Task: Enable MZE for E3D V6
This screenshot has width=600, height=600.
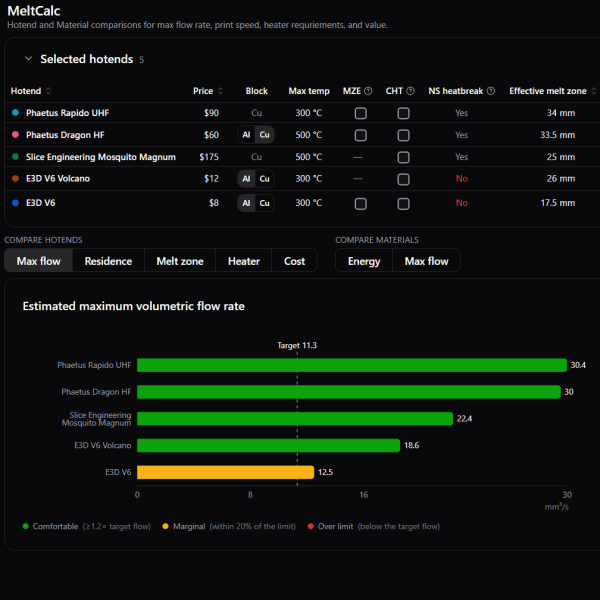Action: click(360, 204)
